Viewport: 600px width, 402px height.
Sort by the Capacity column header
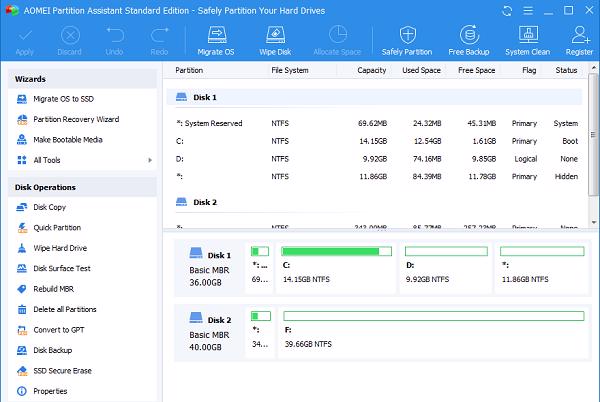click(371, 71)
